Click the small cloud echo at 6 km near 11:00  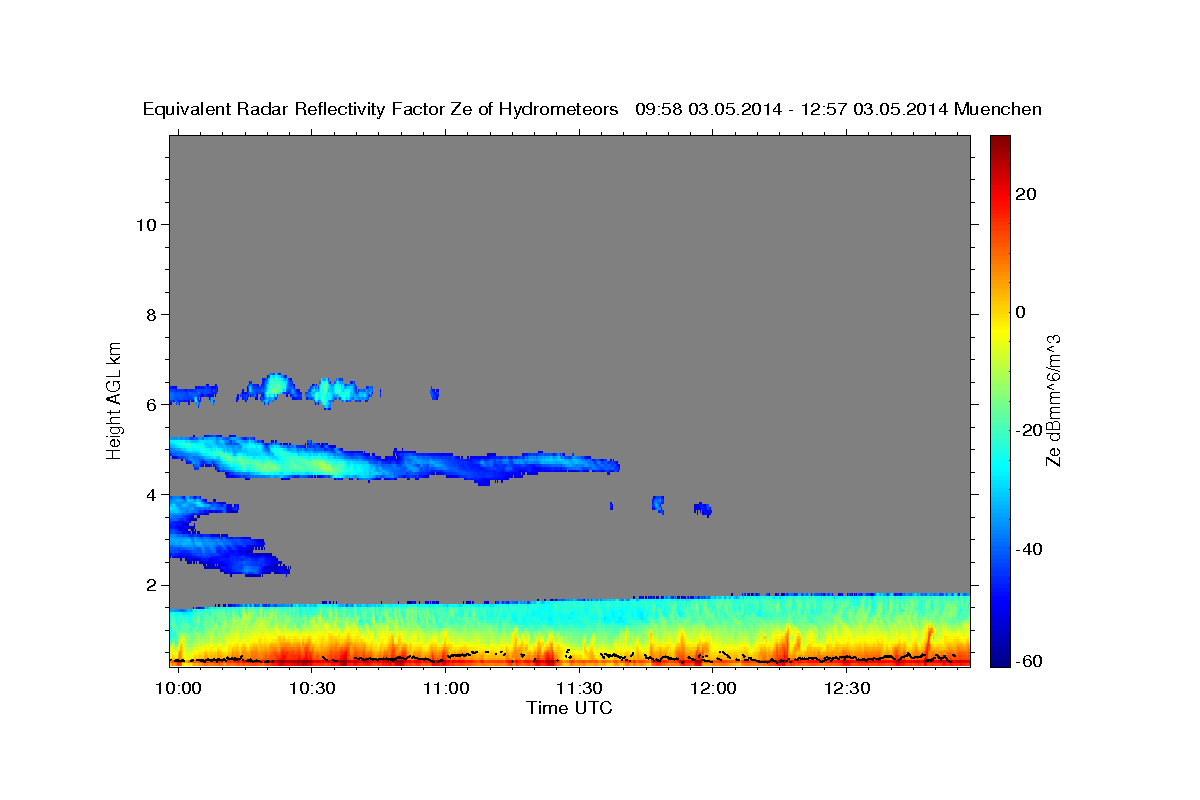(x=434, y=393)
